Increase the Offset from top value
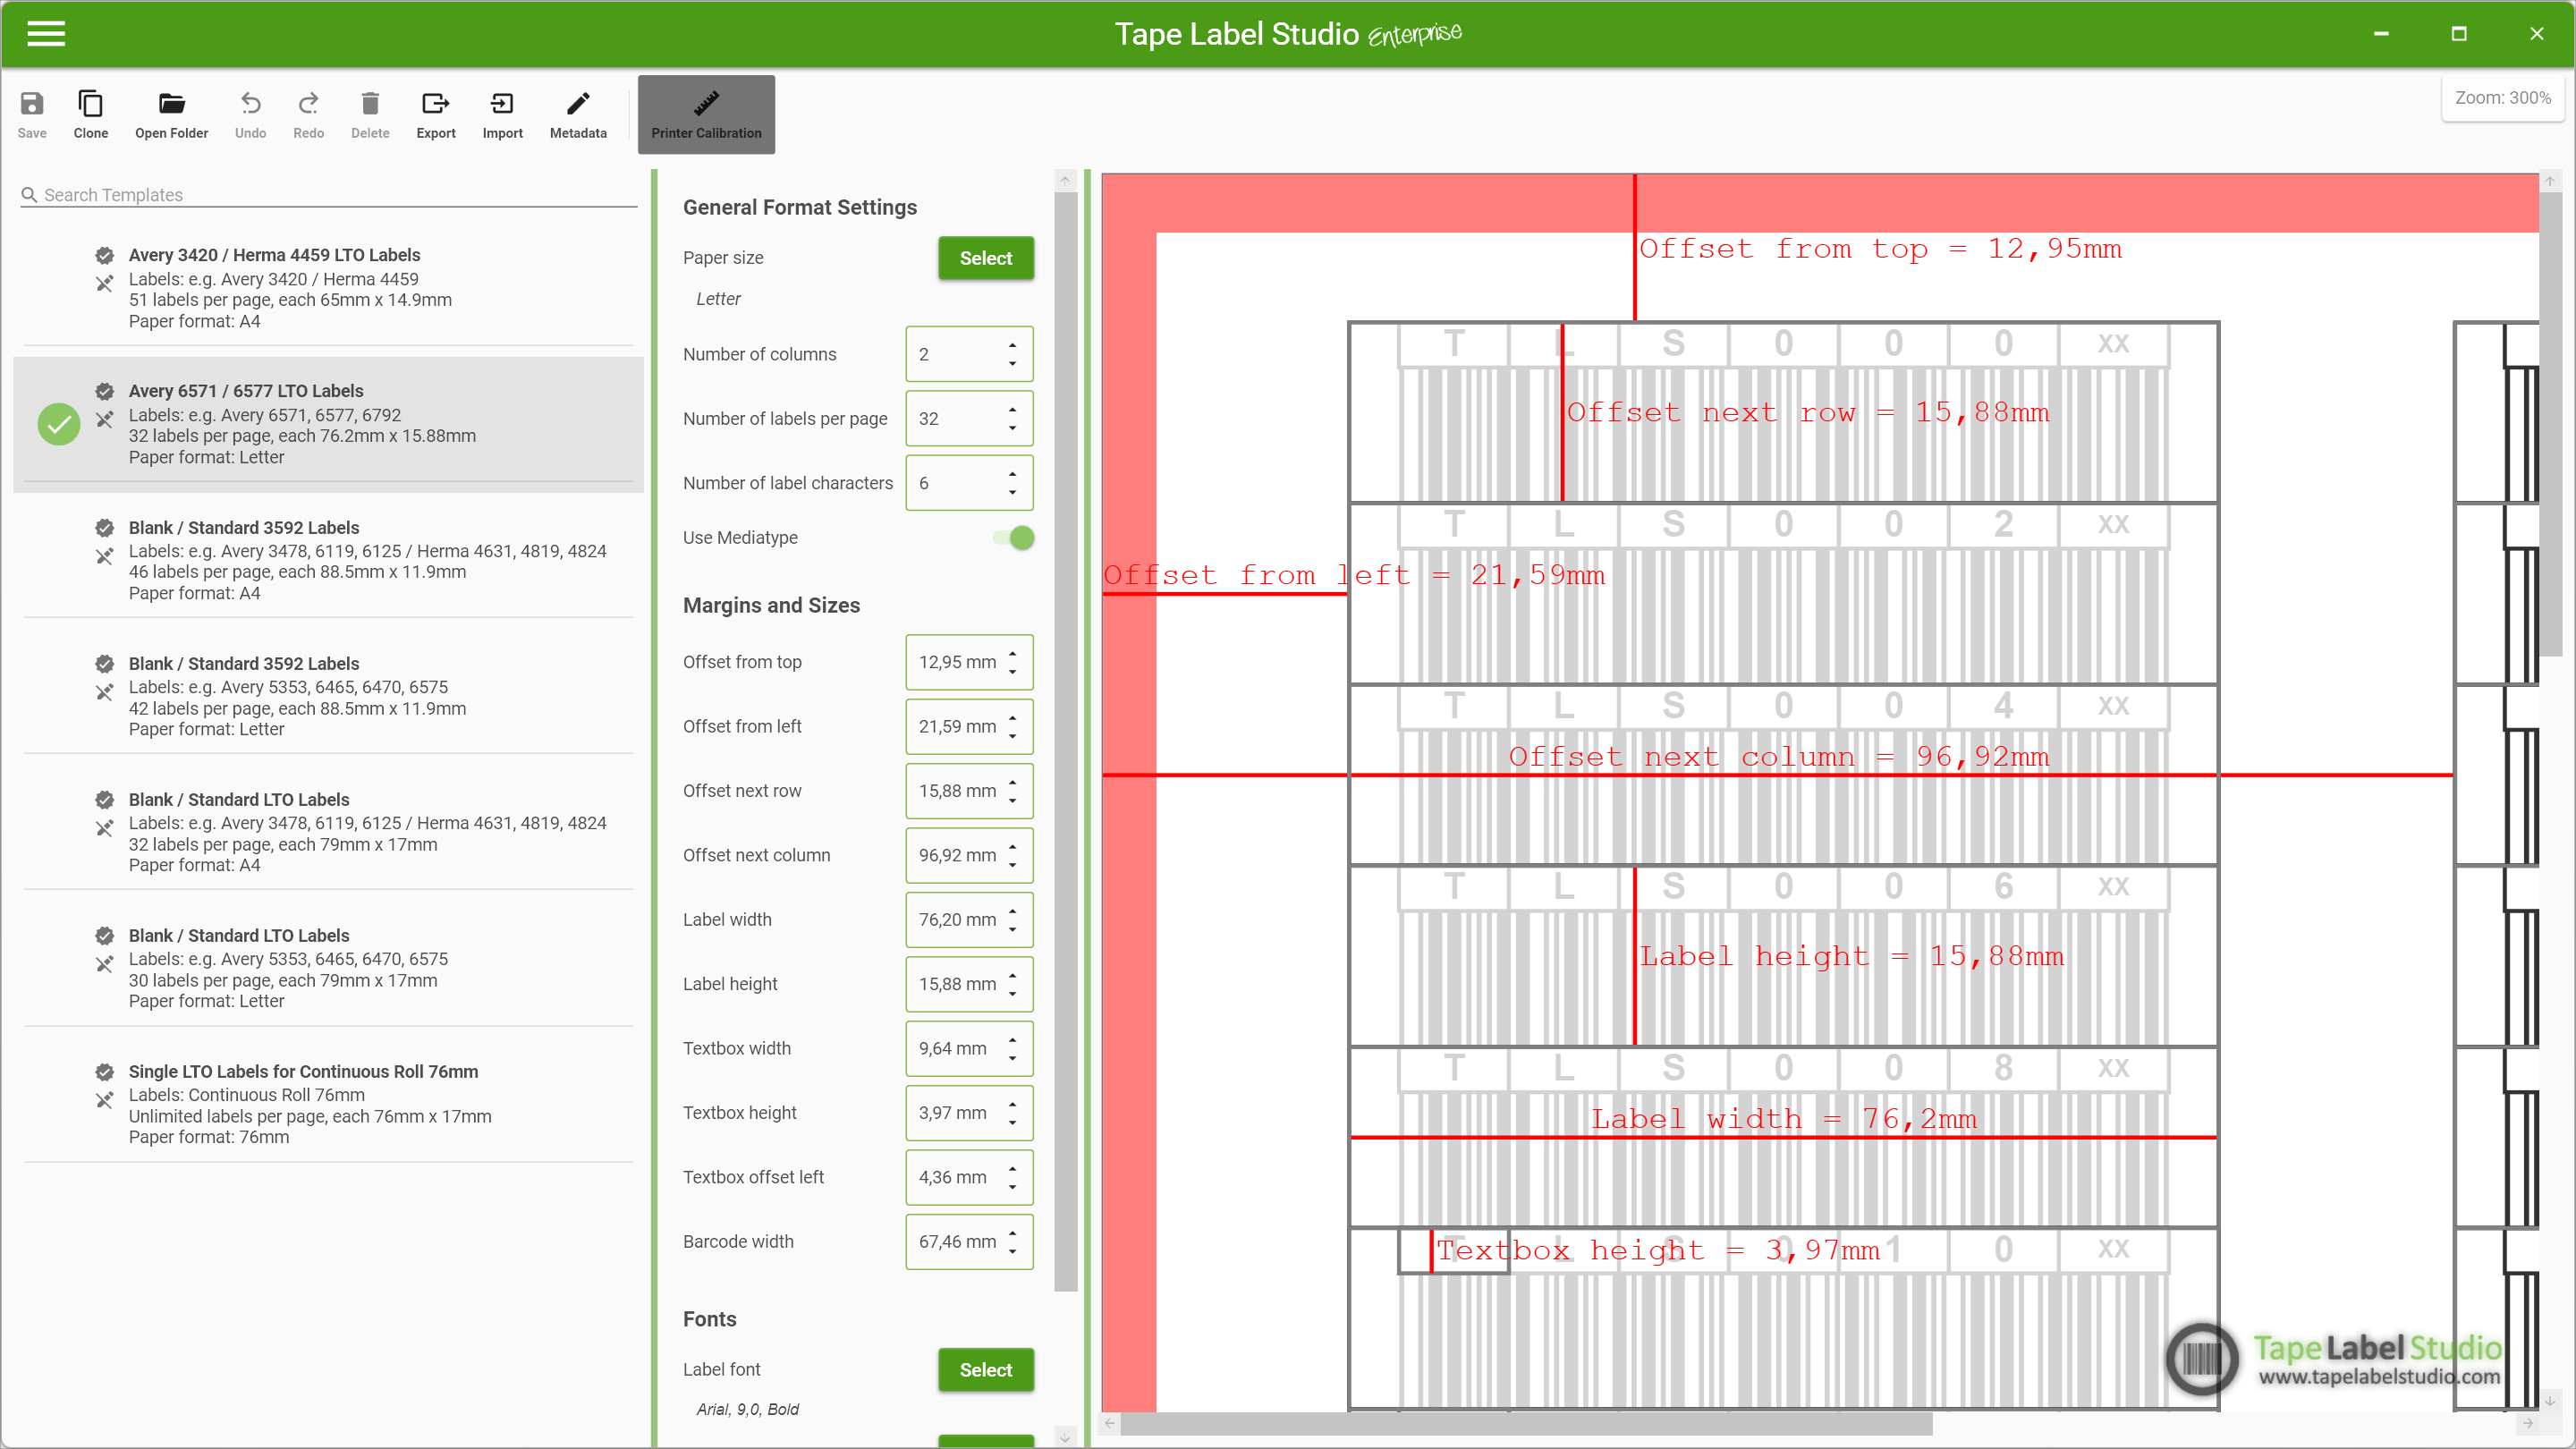2576x1449 pixels. click(1013, 653)
